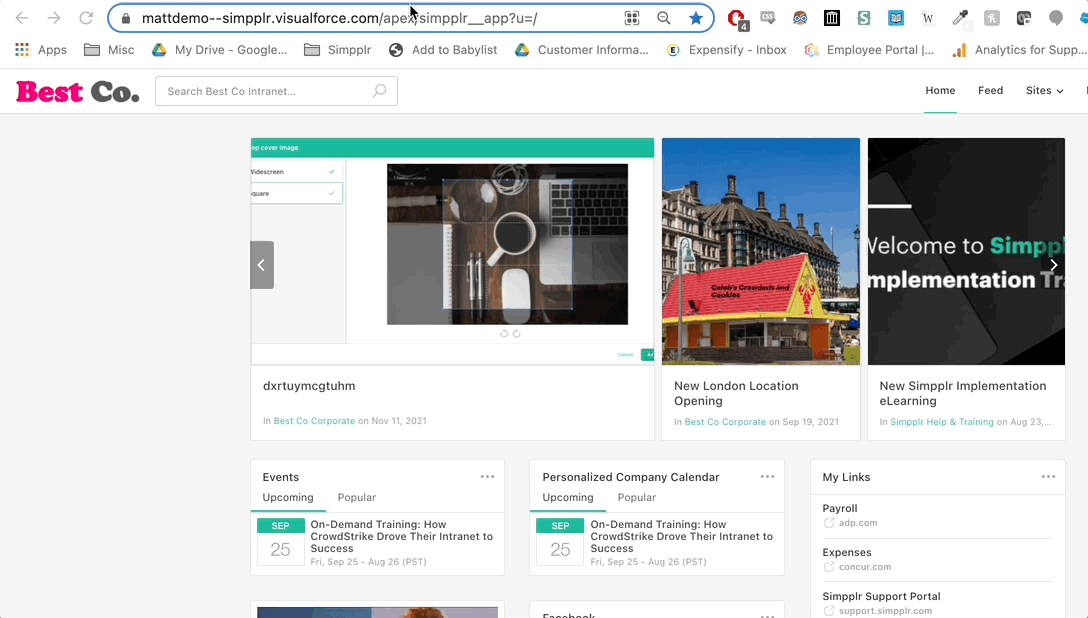Open the teal S extension icon
The height and width of the screenshot is (618, 1088).
(x=864, y=18)
